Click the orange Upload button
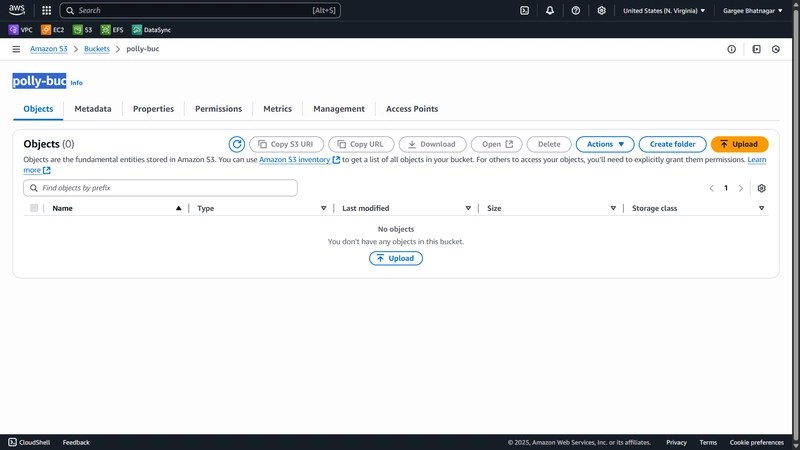 (739, 144)
